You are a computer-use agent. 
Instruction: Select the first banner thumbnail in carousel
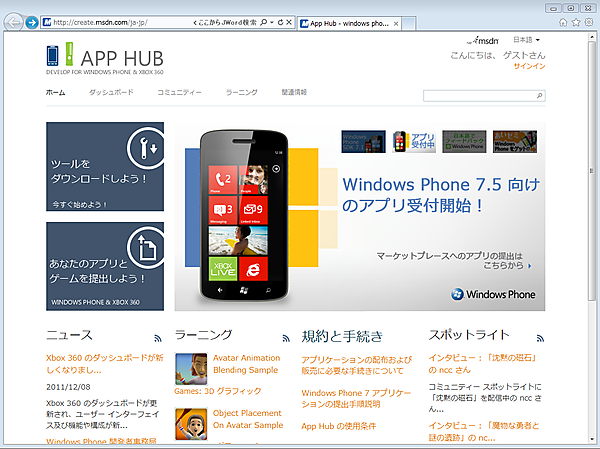click(363, 141)
